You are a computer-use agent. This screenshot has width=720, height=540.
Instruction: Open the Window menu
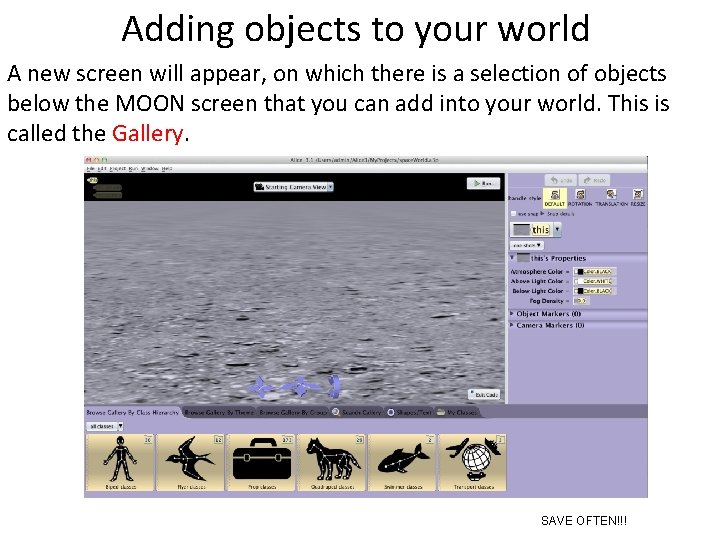pos(150,169)
